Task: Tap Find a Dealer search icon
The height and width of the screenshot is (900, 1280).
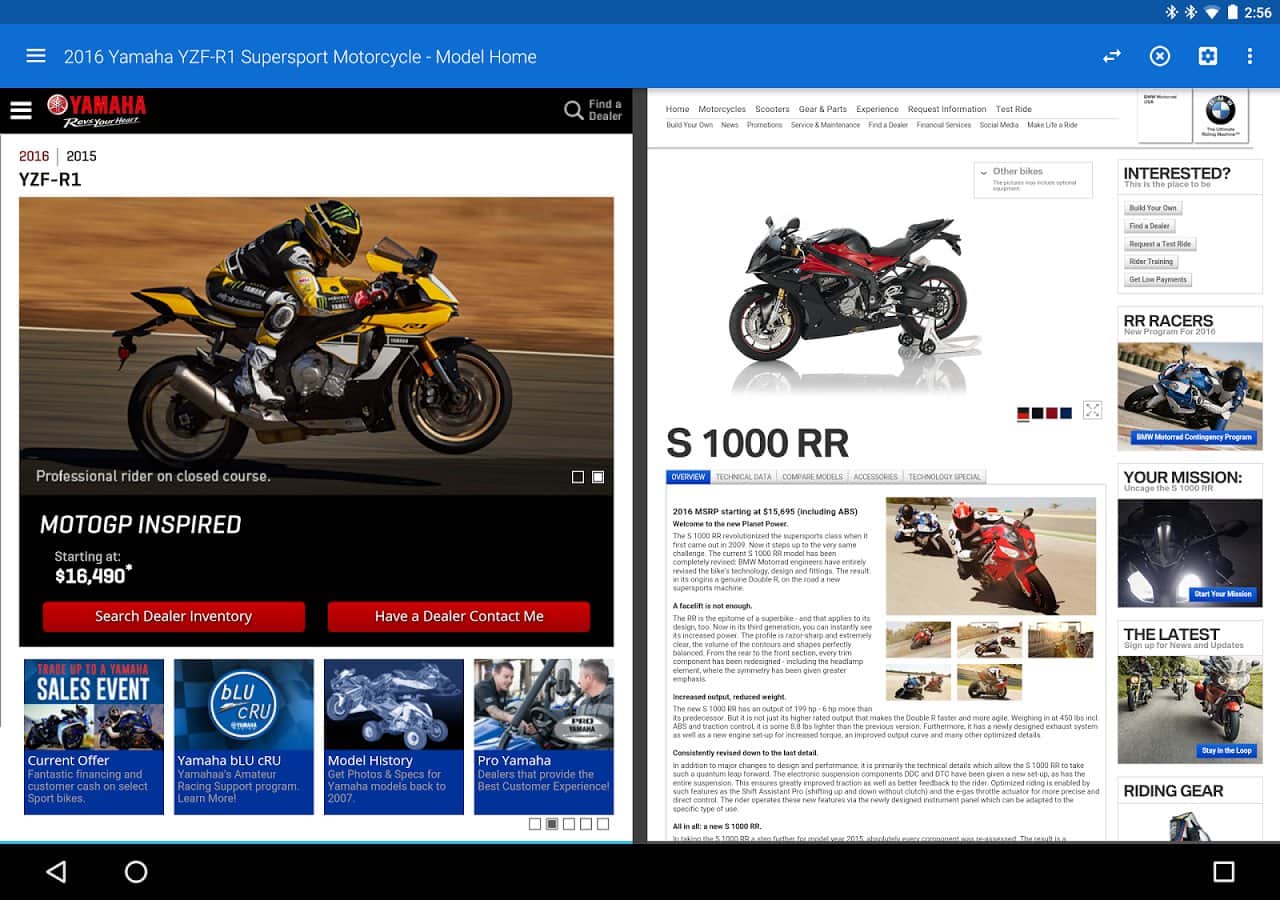Action: [574, 111]
